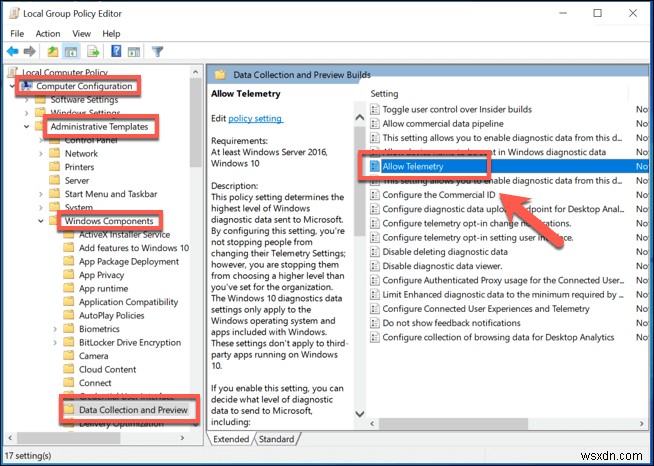Expand the Biometrics node
This screenshot has width=654, height=466.
tap(55, 329)
